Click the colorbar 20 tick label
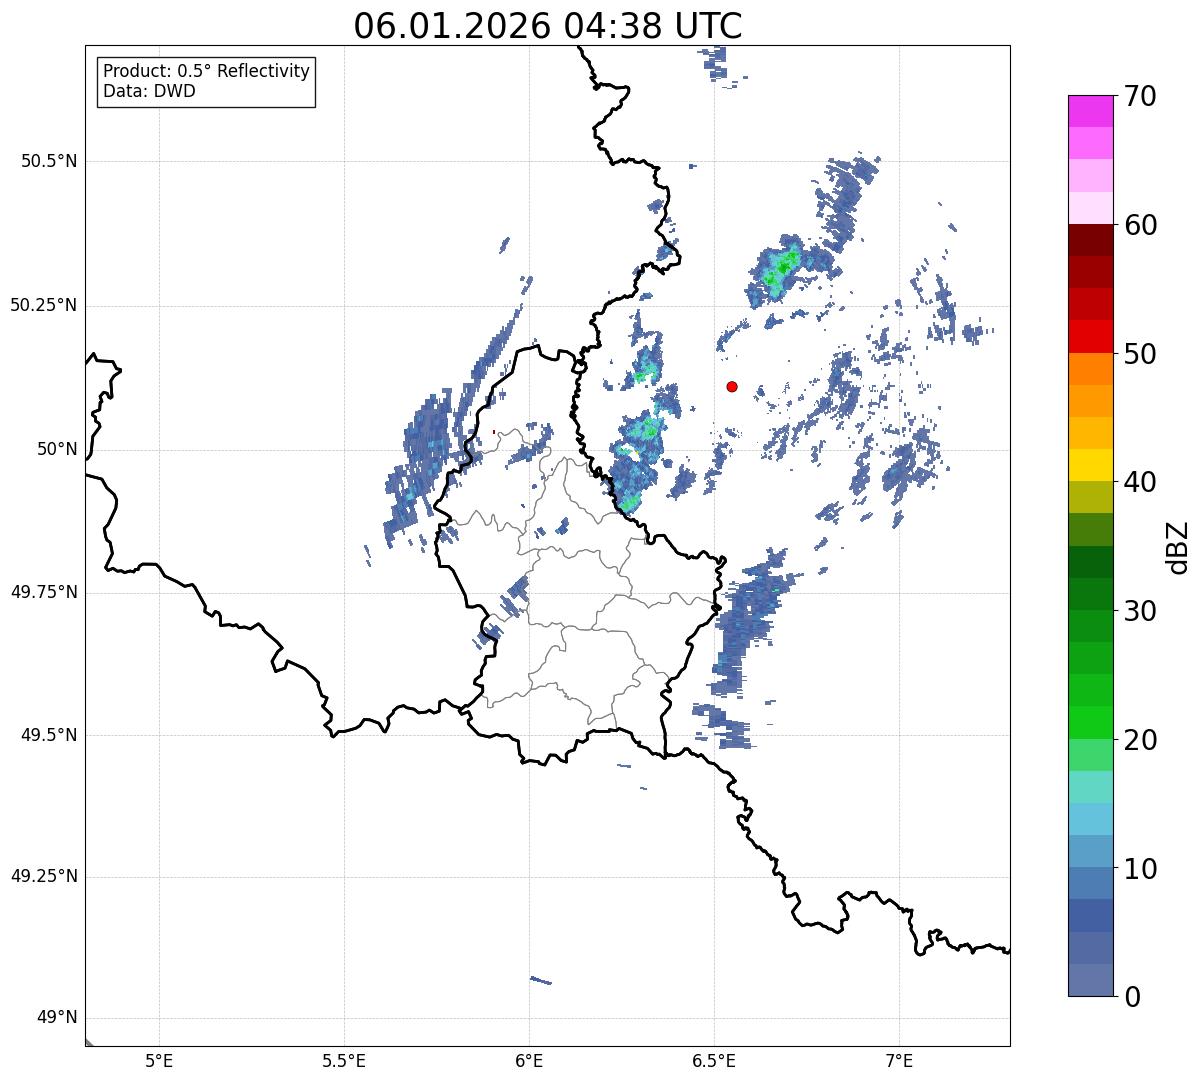This screenshot has width=1202, height=1081. (1140, 740)
